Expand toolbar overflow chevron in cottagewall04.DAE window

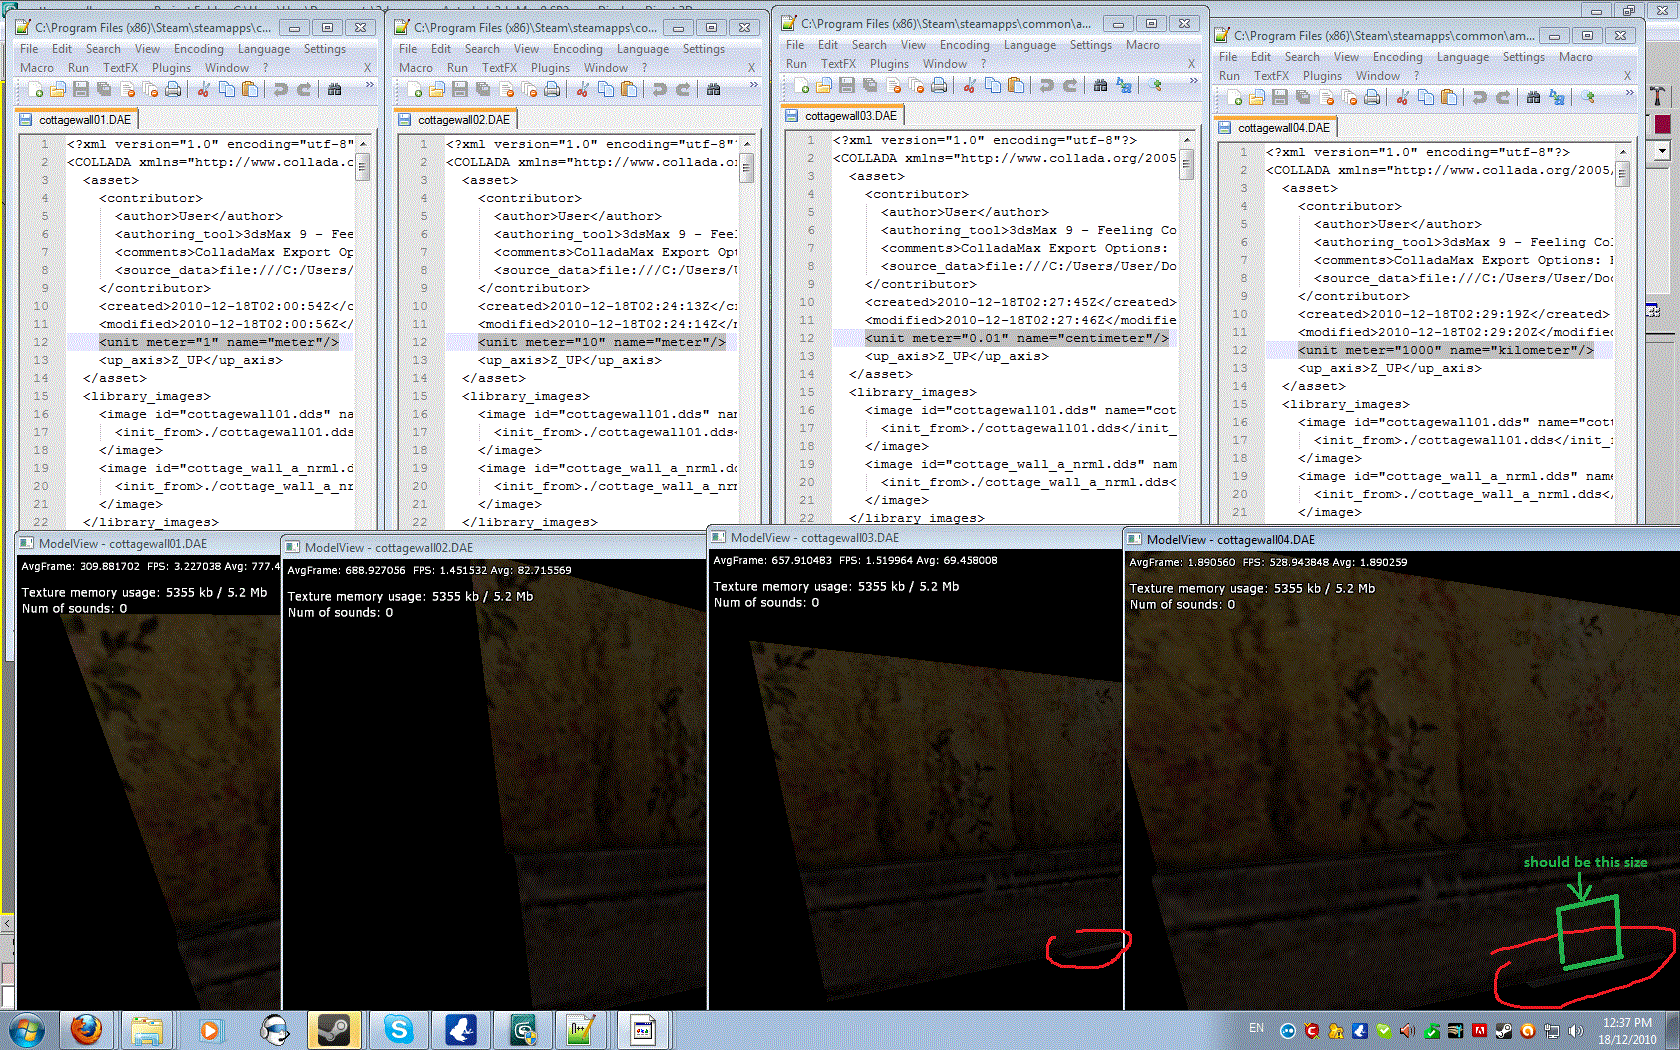pyautogui.click(x=1629, y=93)
